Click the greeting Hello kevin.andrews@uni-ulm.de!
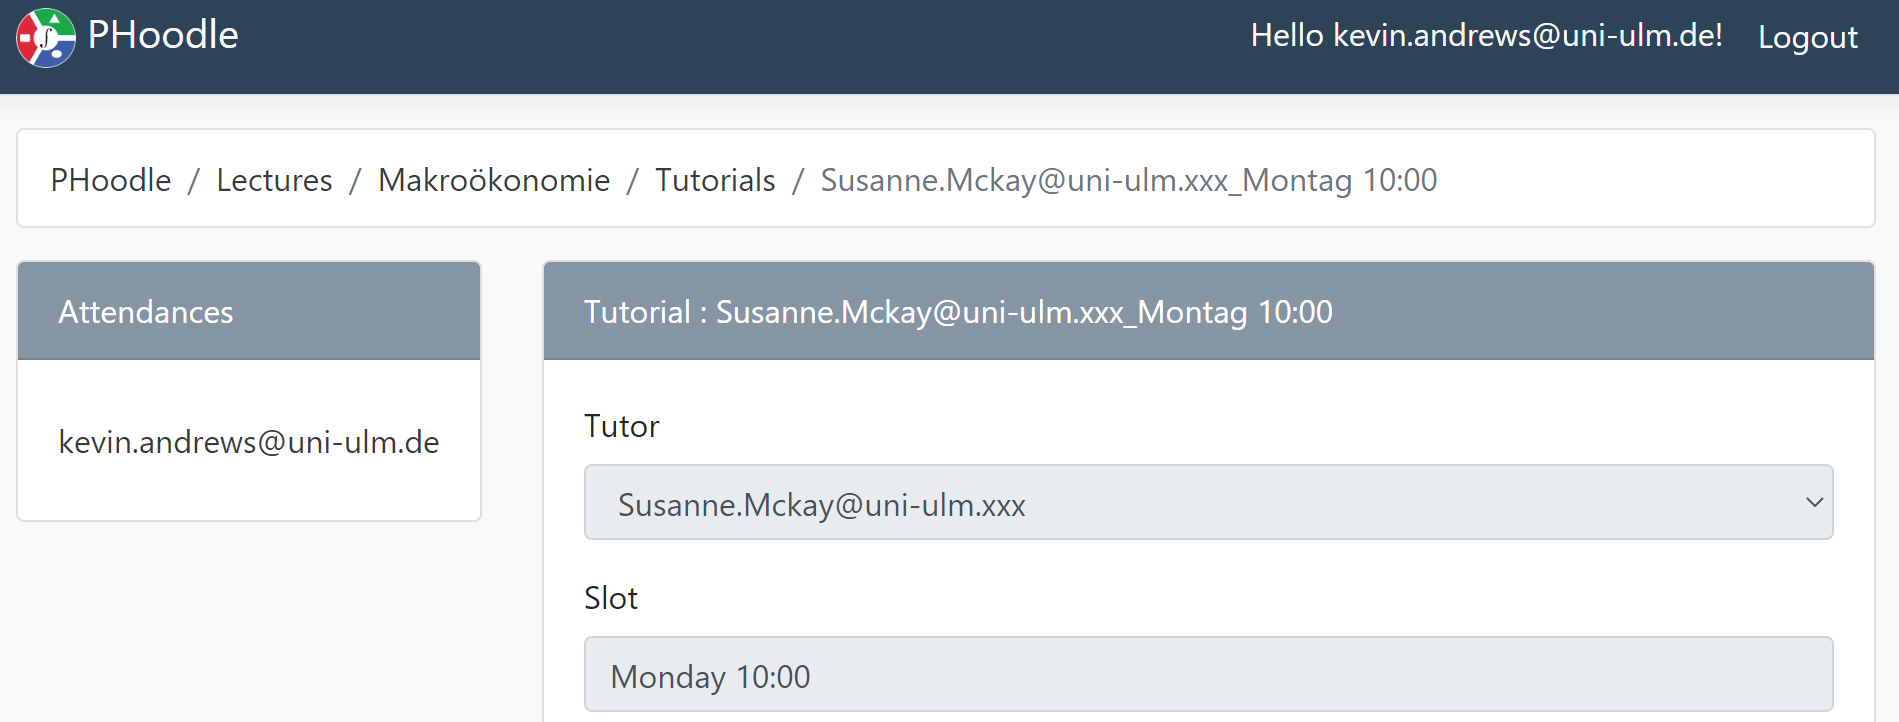This screenshot has width=1899, height=722. pos(1486,35)
